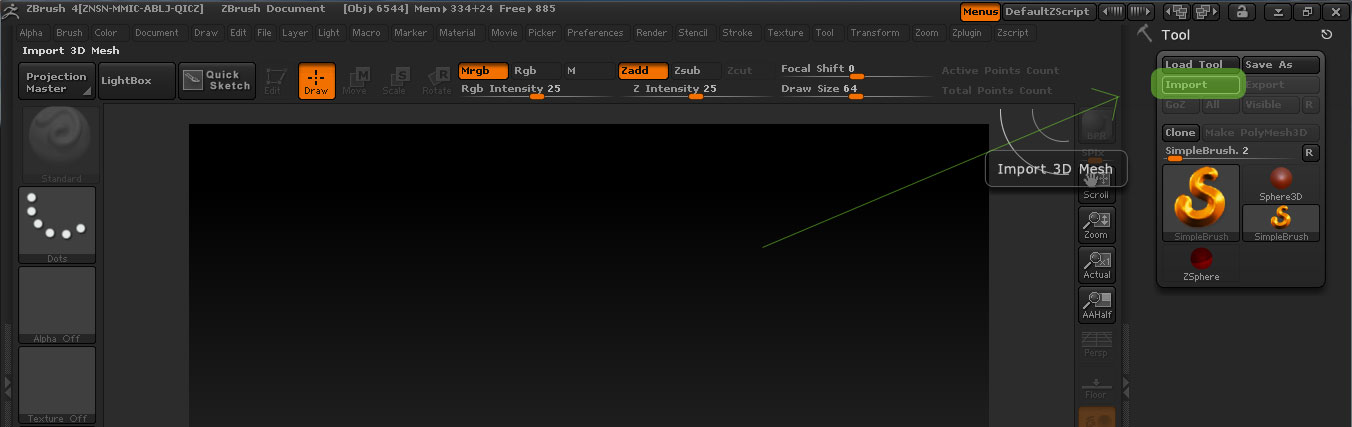
Task: Select the Move transform button
Action: coord(355,81)
